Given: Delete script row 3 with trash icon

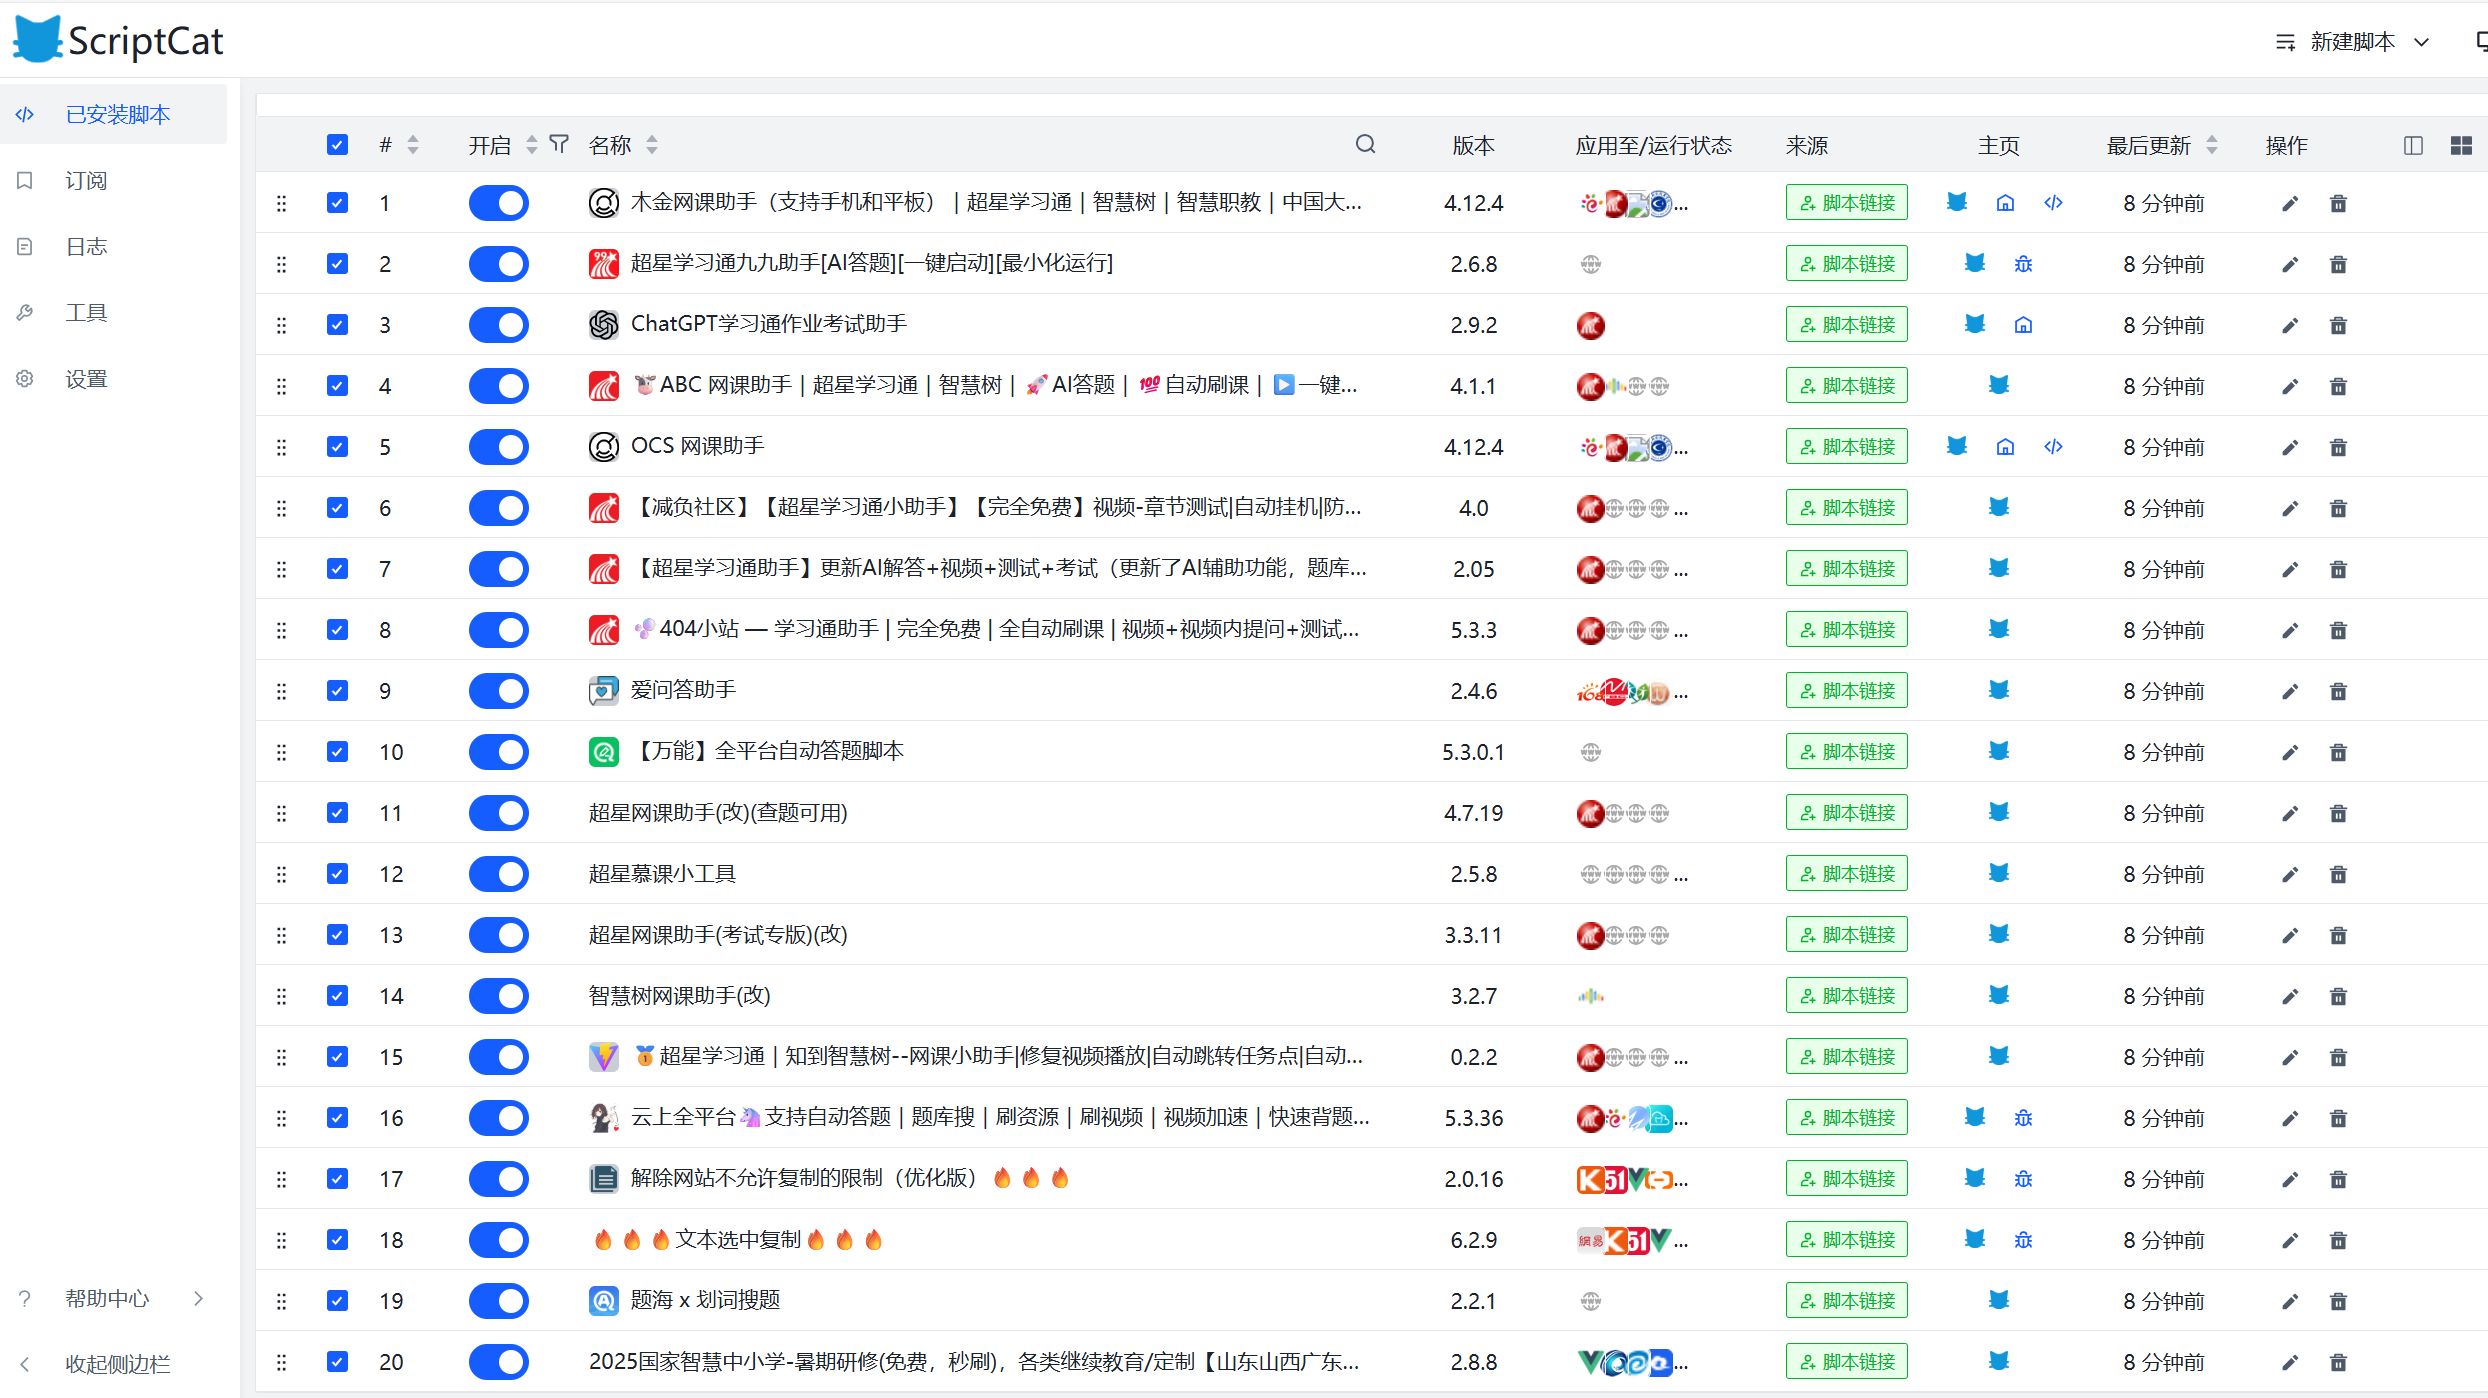Looking at the screenshot, I should point(2338,326).
